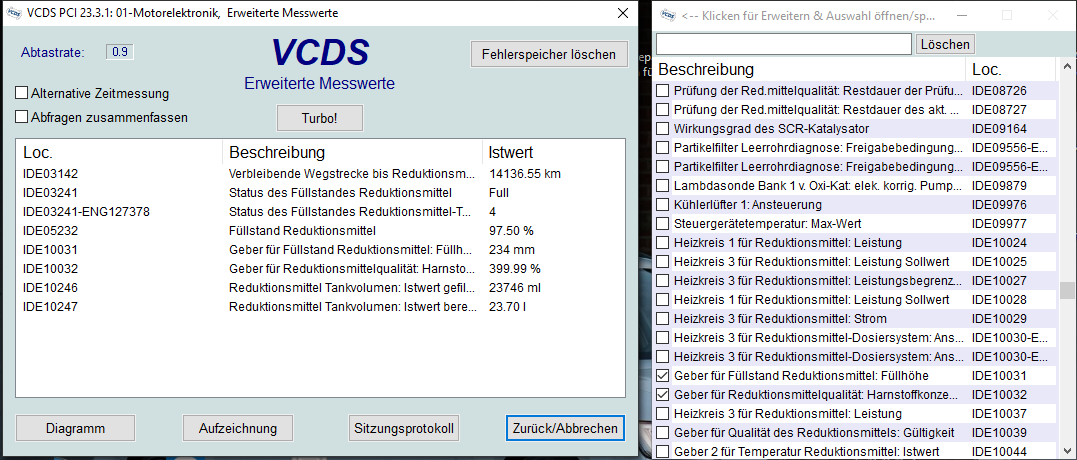Screen dimensions: 1077x460
Task: Select IDE10247 in the Loc. column
Action: pos(50,306)
